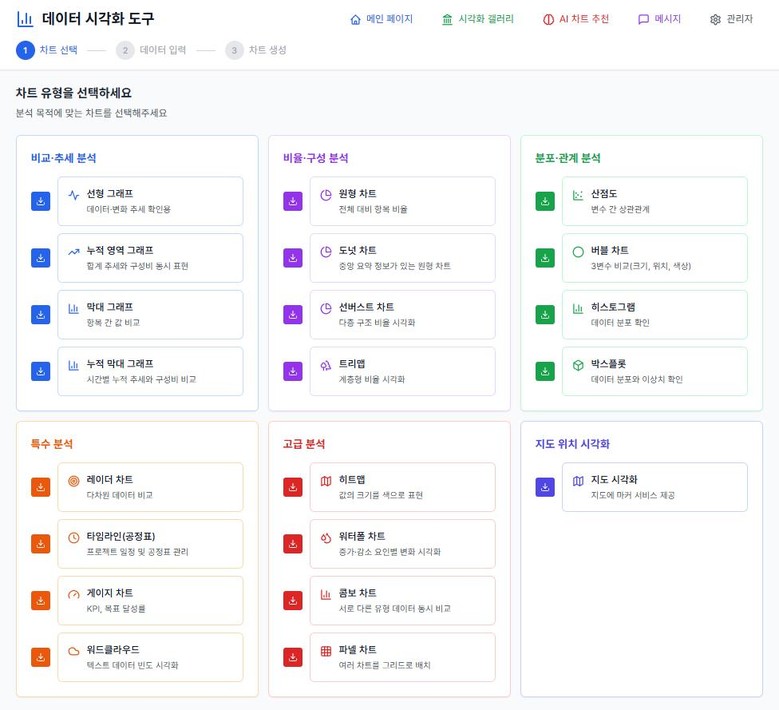Viewport: 779px width, 710px height.
Task: Click the red download icon beside 히트맵
Action: 292,487
